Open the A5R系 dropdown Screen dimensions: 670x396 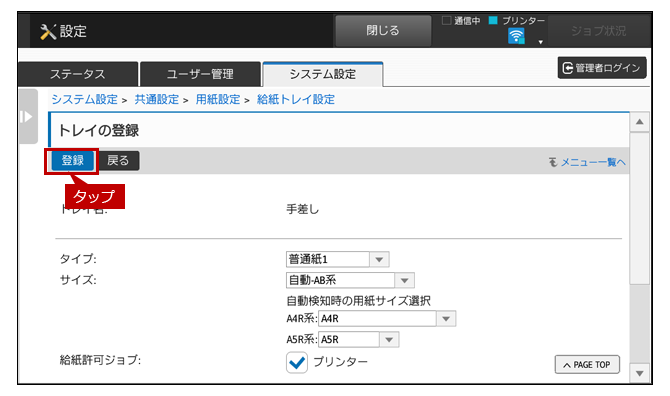coord(359,340)
